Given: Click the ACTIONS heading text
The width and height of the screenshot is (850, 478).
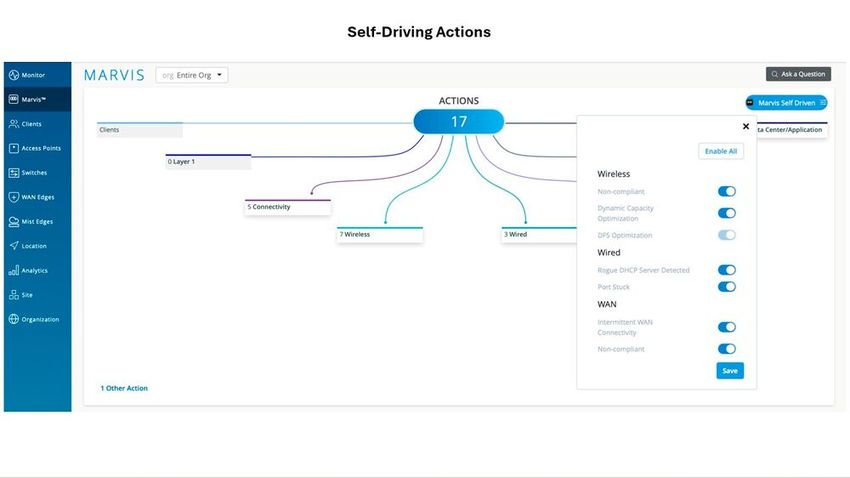Looking at the screenshot, I should pyautogui.click(x=459, y=101).
